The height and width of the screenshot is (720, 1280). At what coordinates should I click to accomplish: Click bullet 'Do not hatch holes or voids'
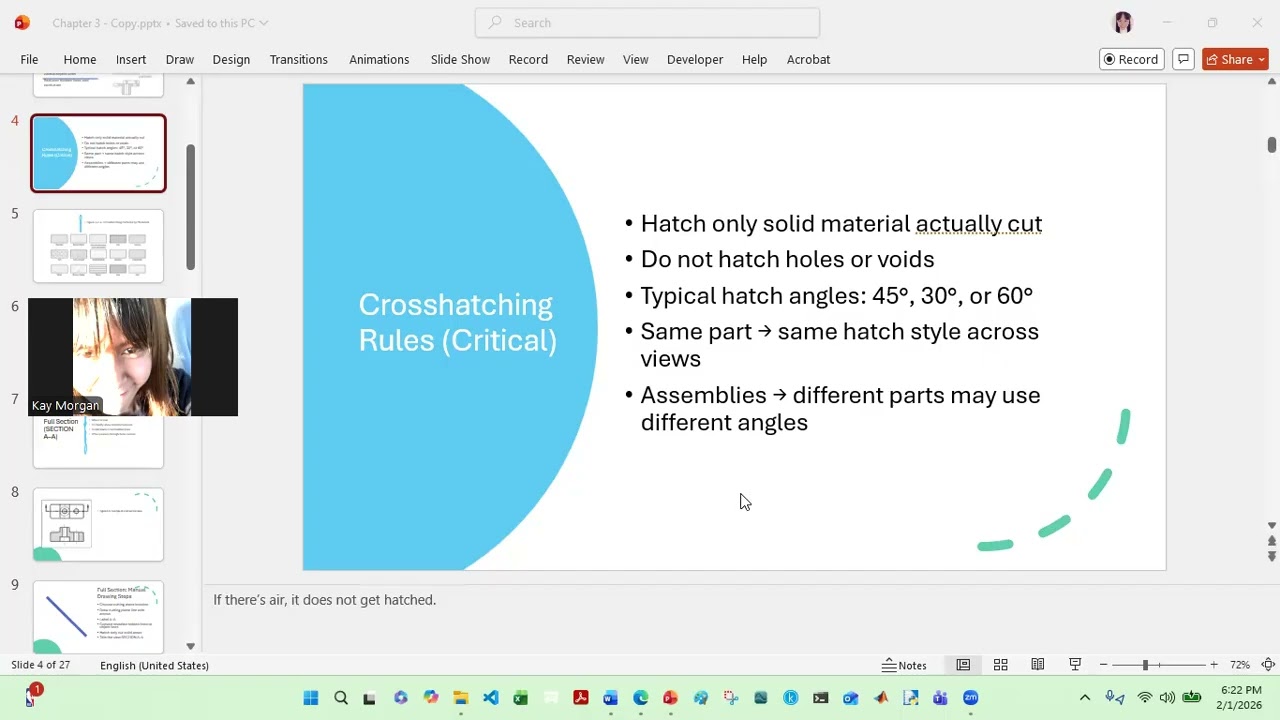point(787,259)
